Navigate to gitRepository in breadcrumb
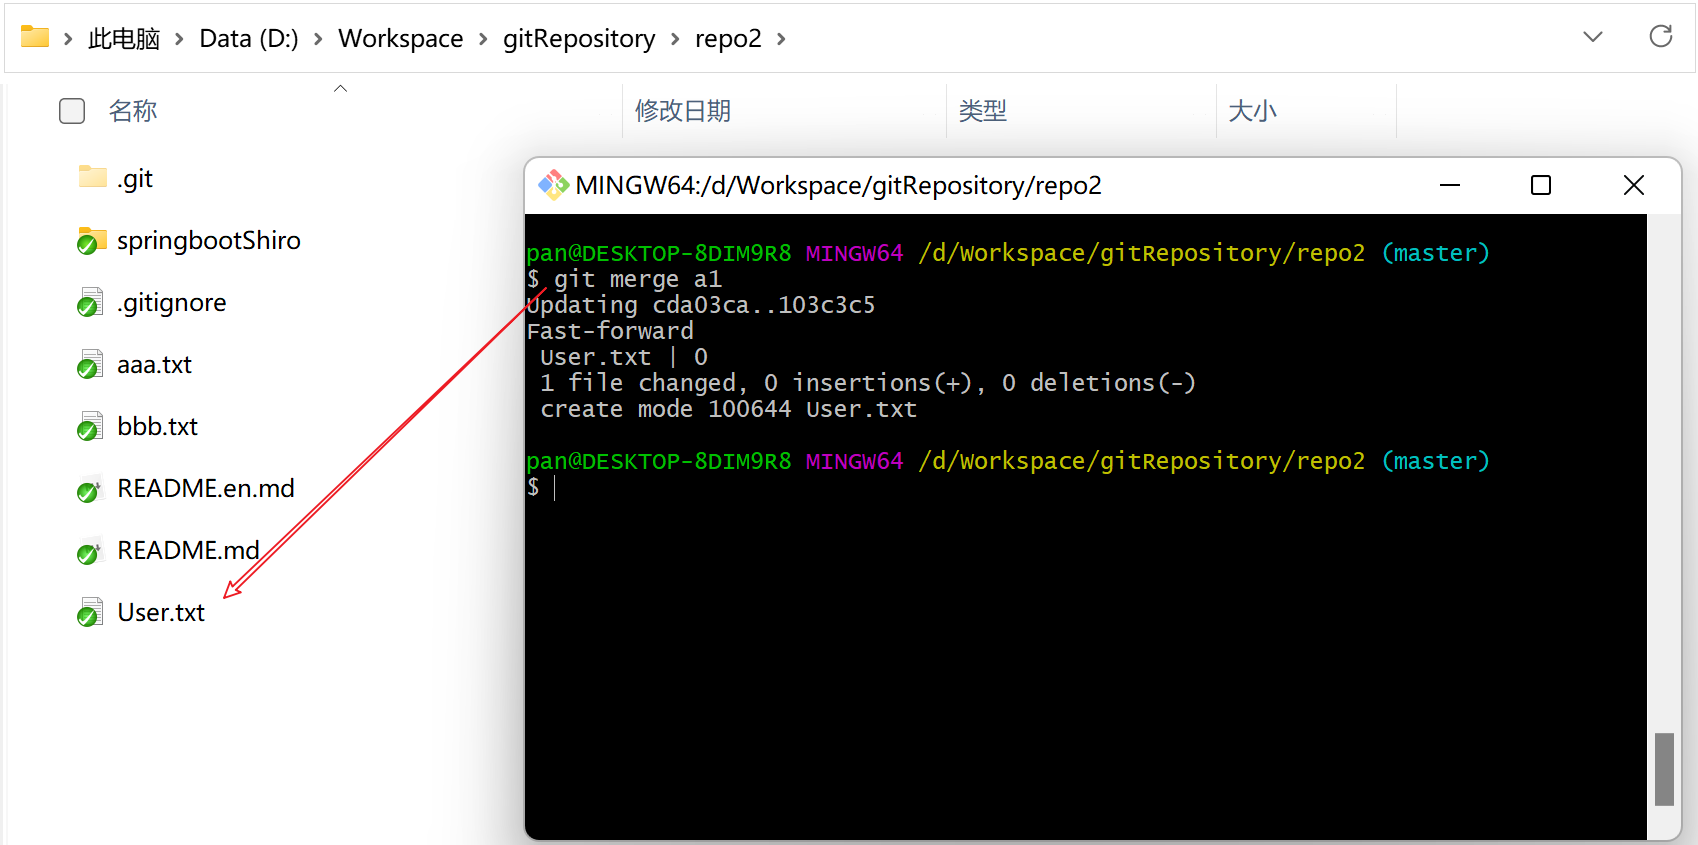 tap(578, 39)
